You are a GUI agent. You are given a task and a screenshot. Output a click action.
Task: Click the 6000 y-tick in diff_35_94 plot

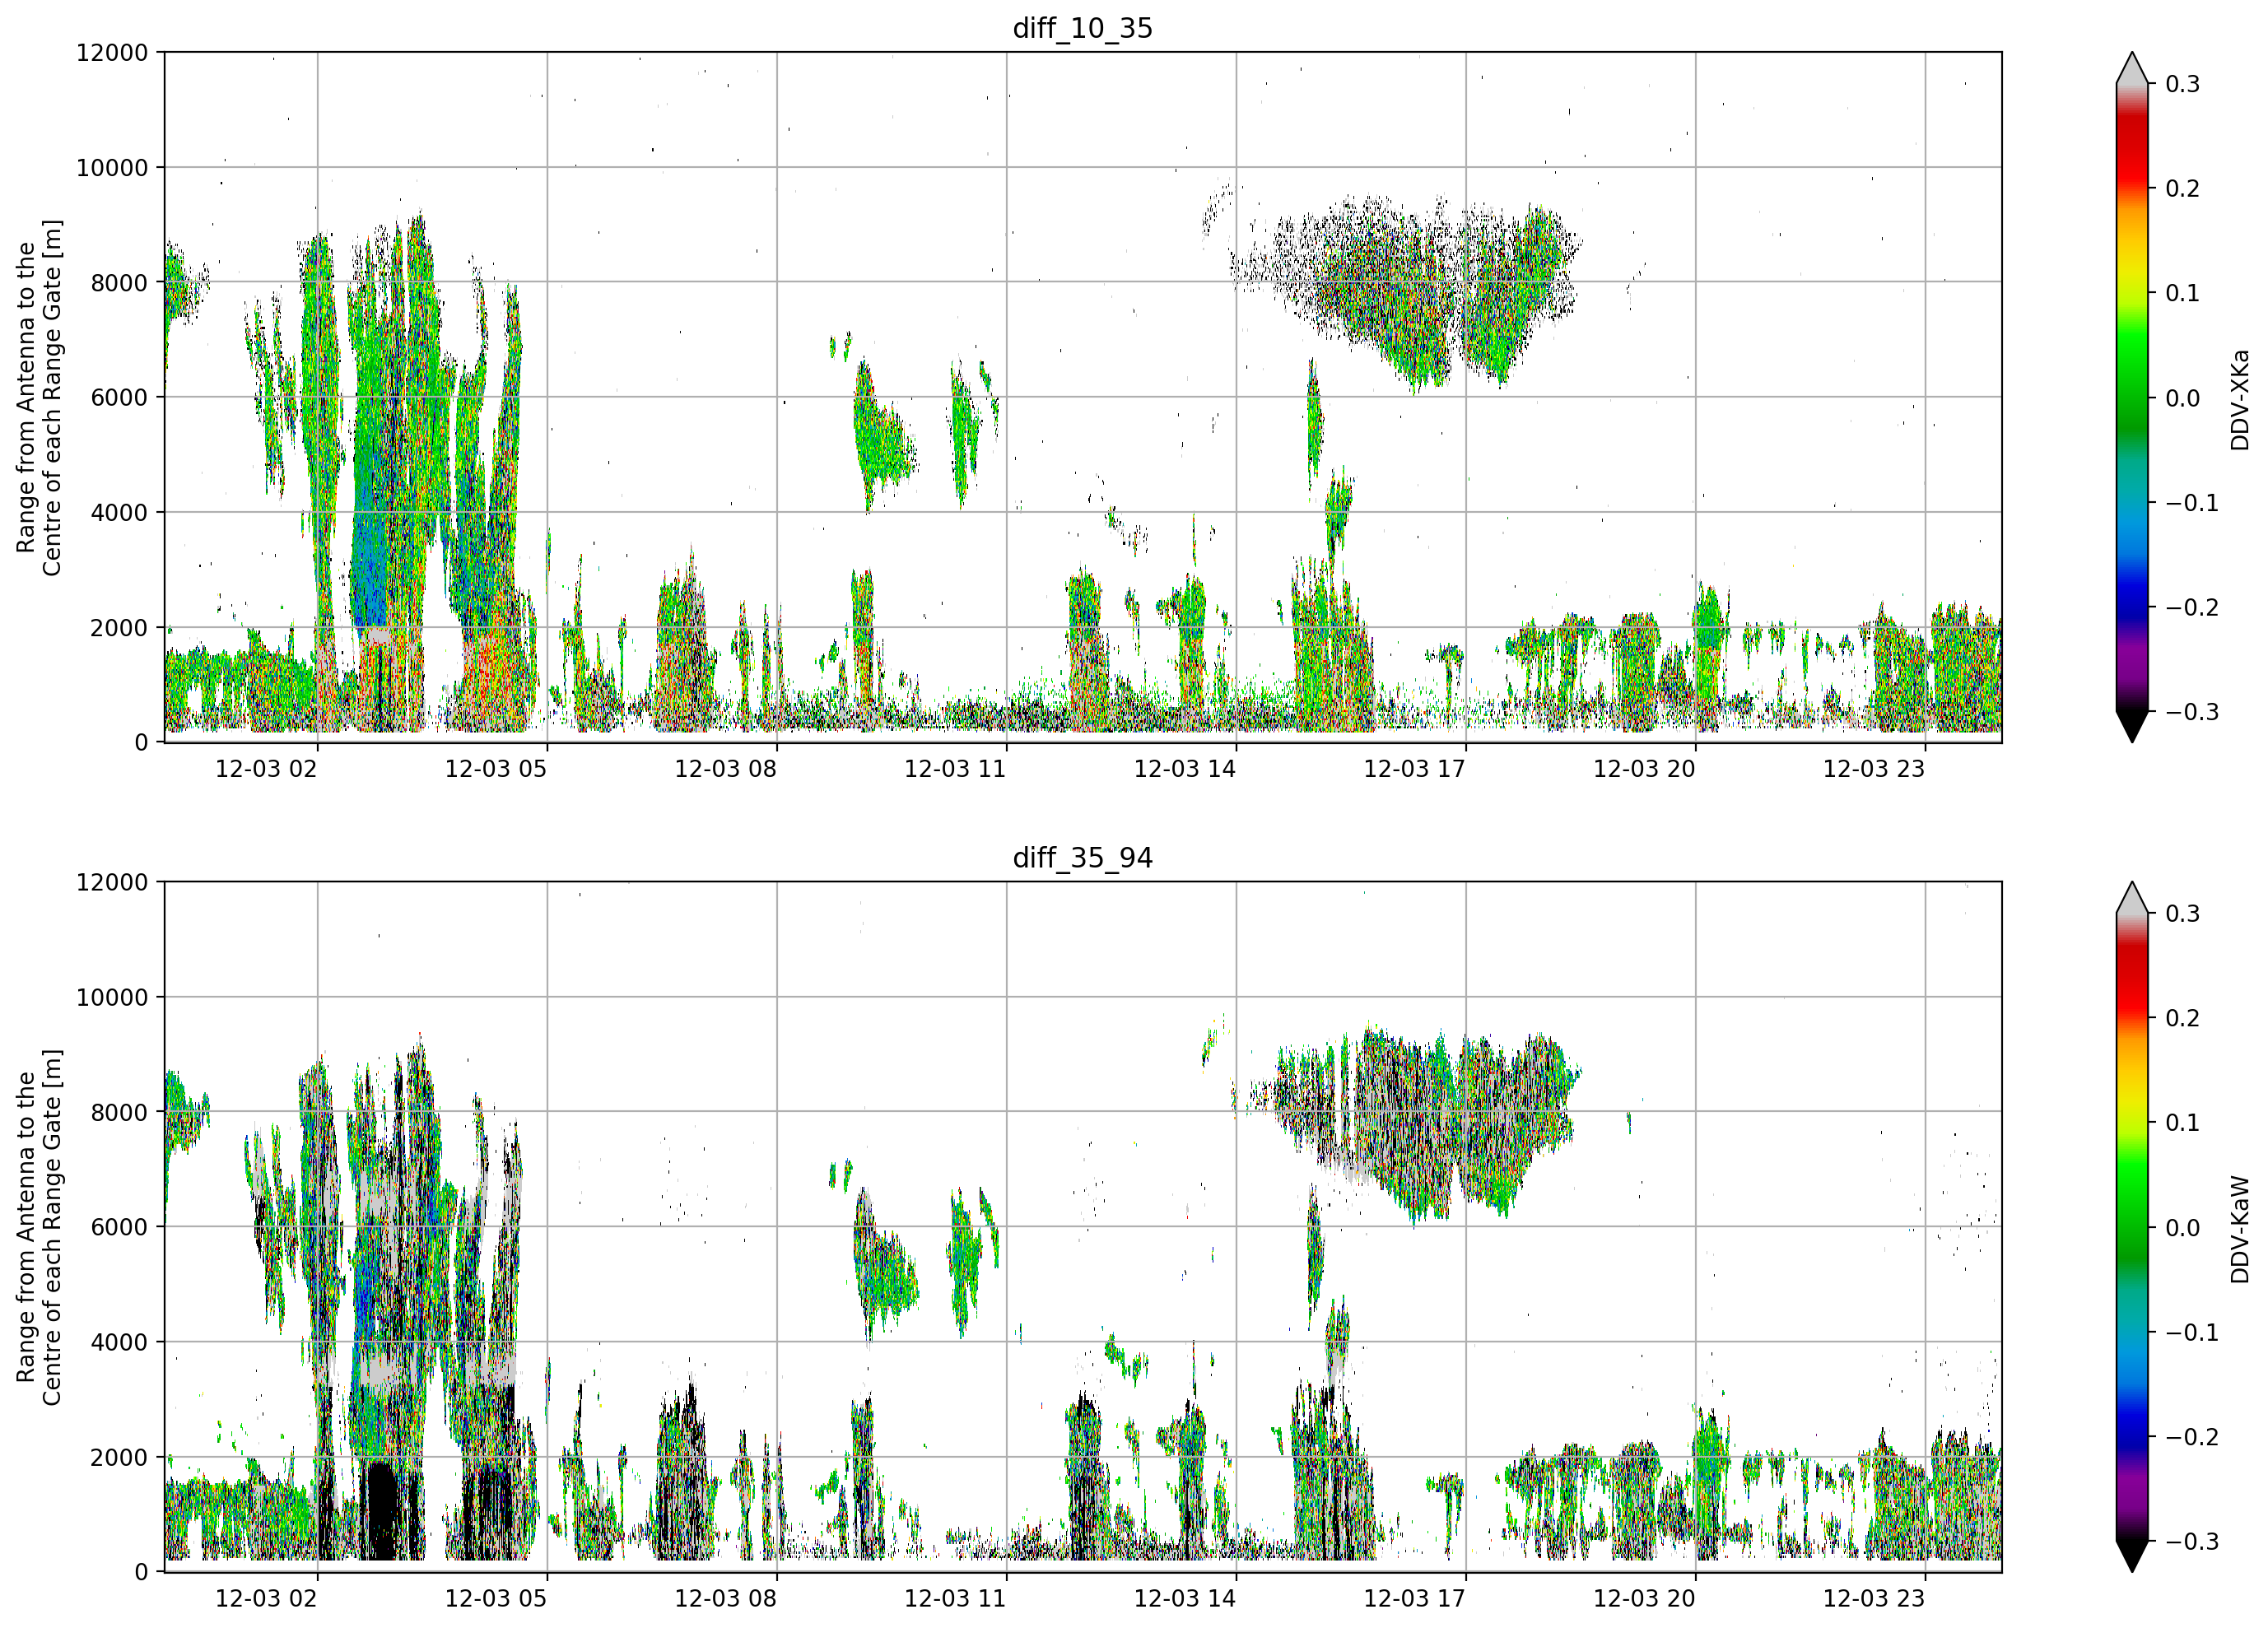tap(119, 1228)
